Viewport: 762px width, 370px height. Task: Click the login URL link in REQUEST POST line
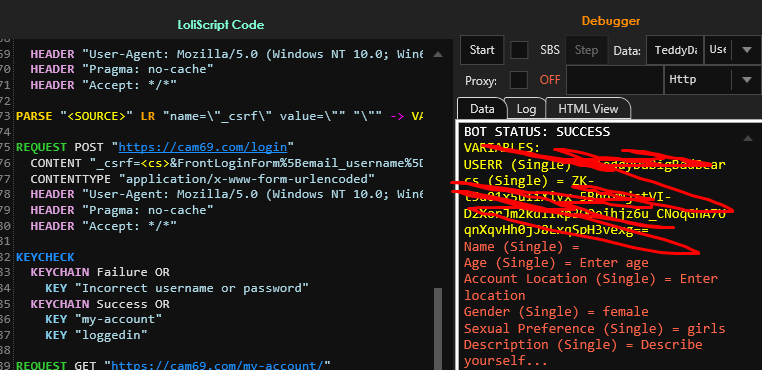click(204, 147)
